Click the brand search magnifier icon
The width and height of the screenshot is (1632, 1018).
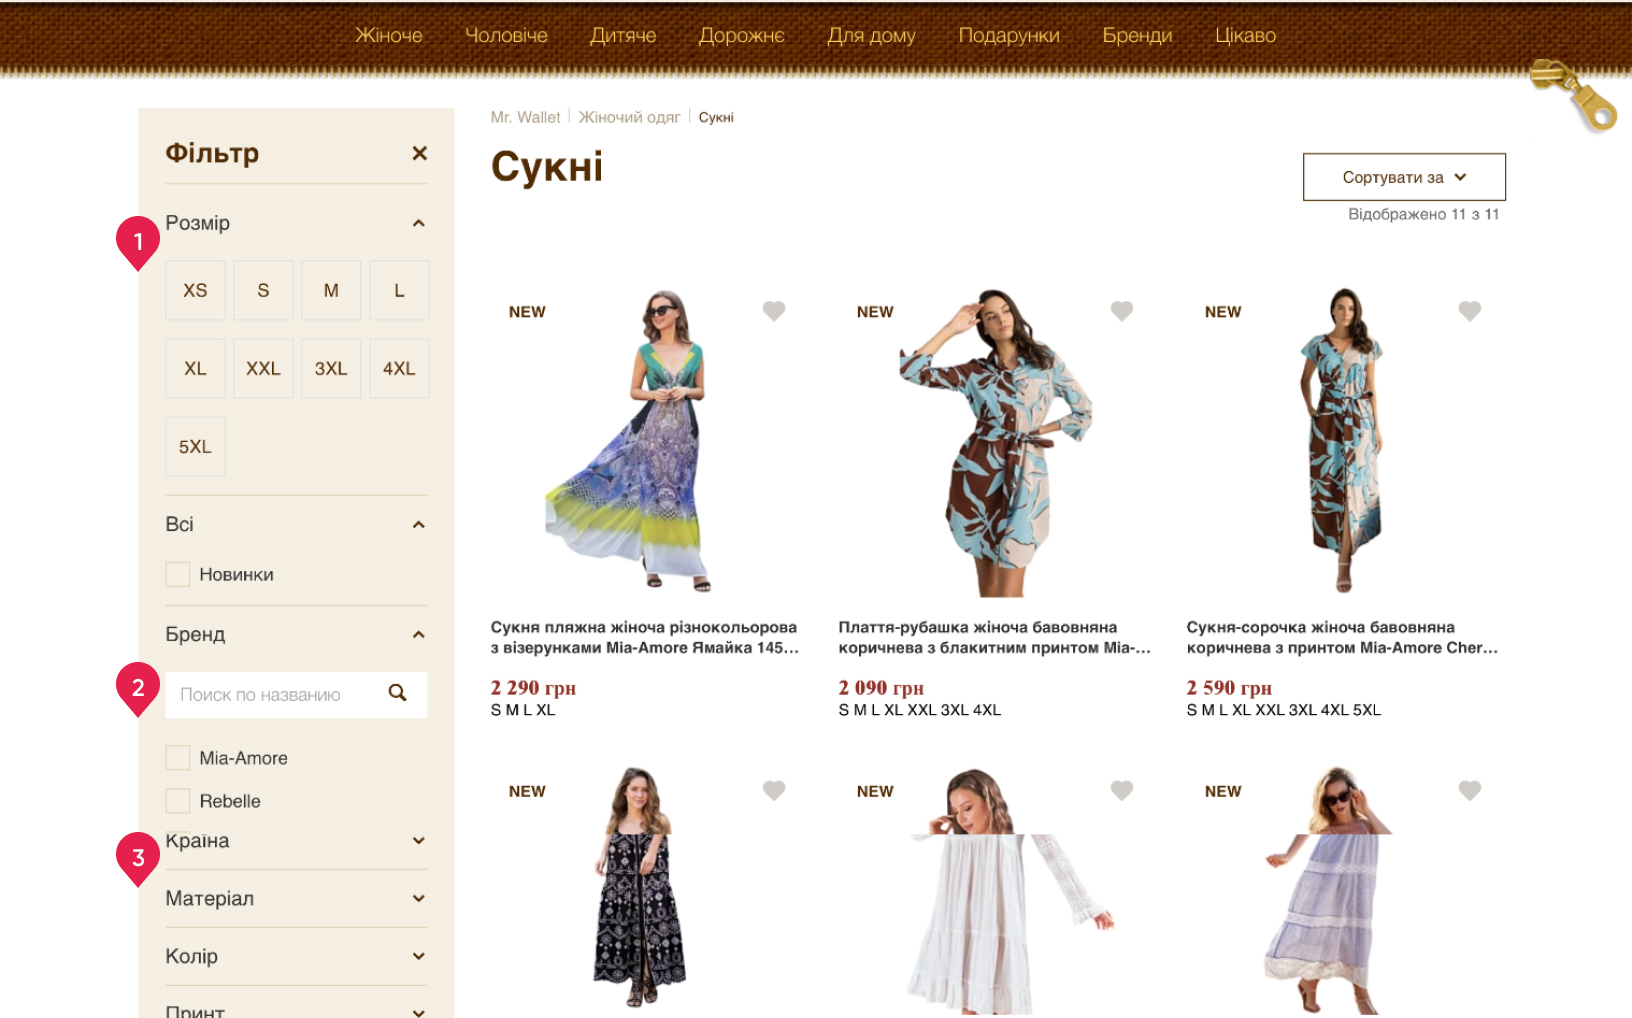pos(397,694)
